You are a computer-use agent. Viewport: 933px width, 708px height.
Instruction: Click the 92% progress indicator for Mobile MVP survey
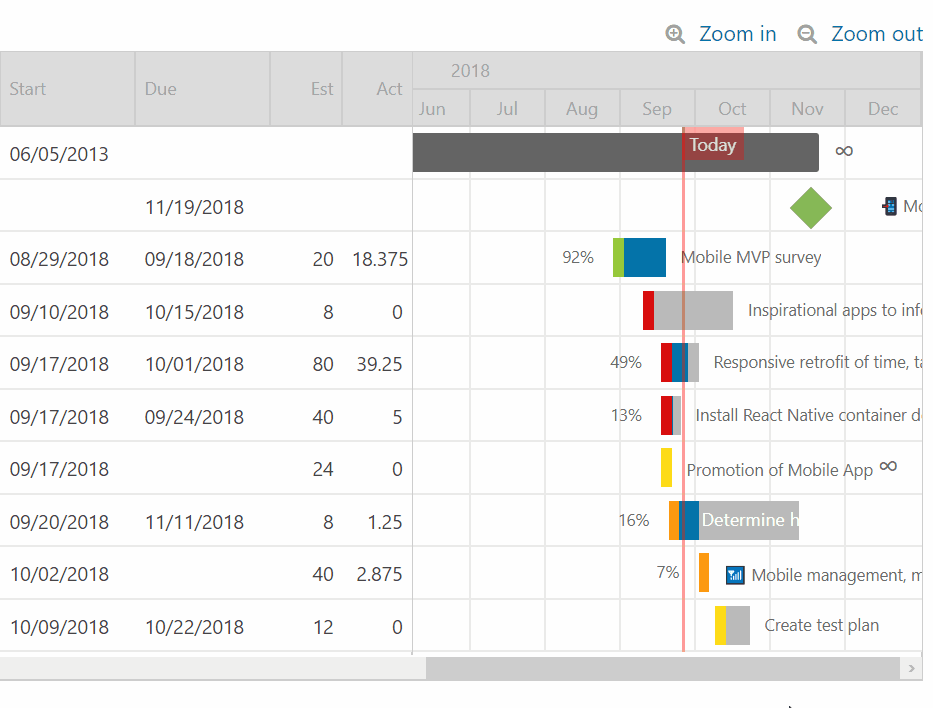(x=577, y=257)
